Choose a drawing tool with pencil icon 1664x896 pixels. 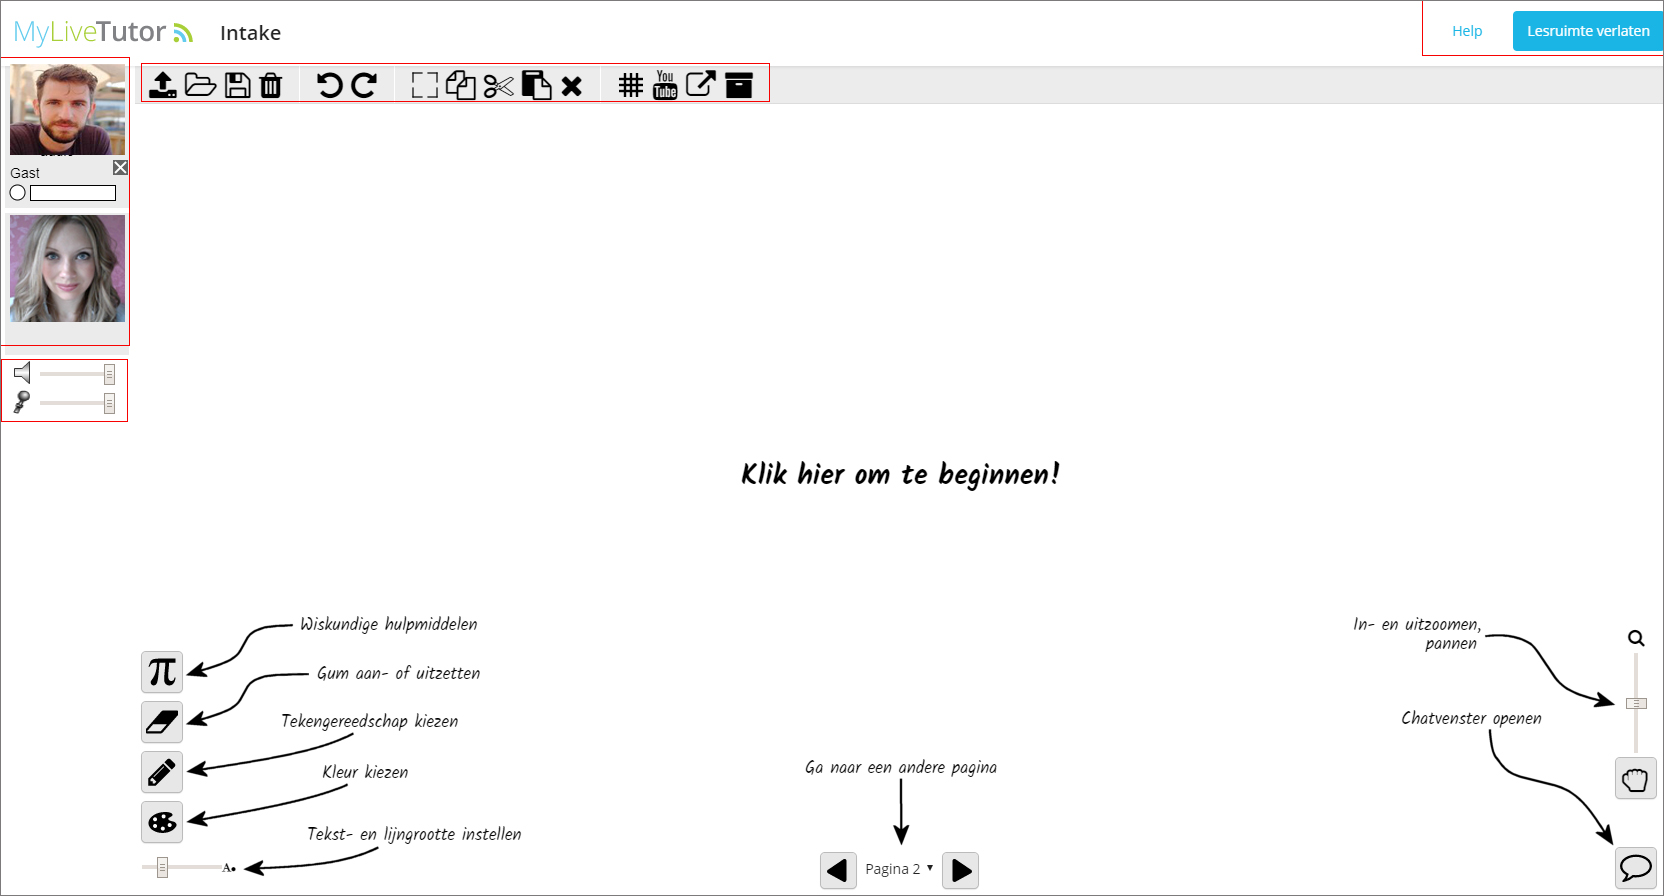click(x=162, y=772)
